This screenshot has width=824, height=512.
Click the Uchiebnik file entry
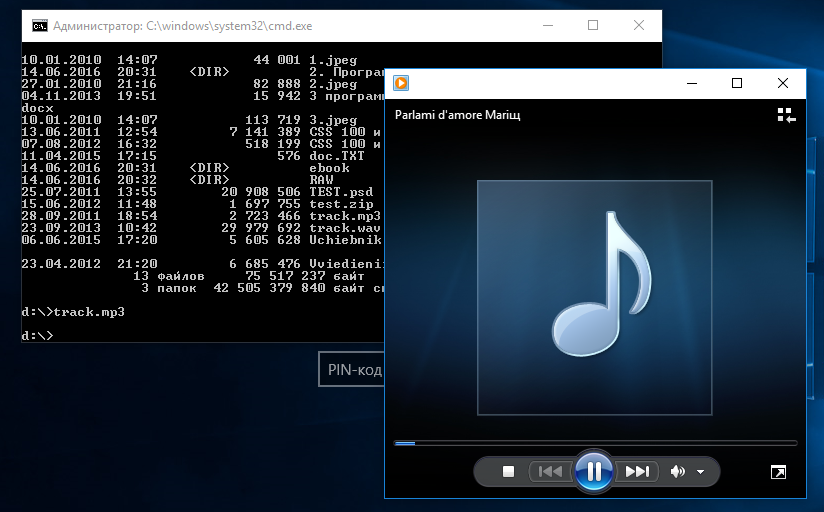tap(345, 240)
